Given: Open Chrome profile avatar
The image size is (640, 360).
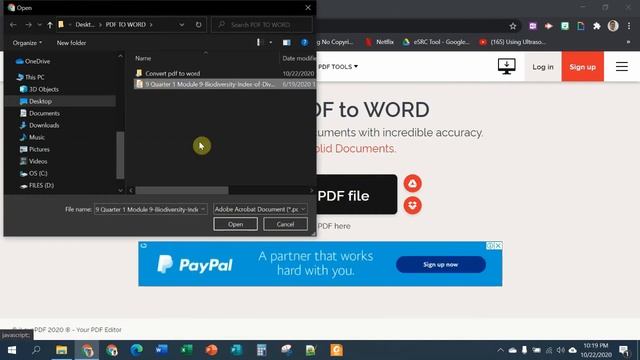Looking at the screenshot, I should [613, 26].
